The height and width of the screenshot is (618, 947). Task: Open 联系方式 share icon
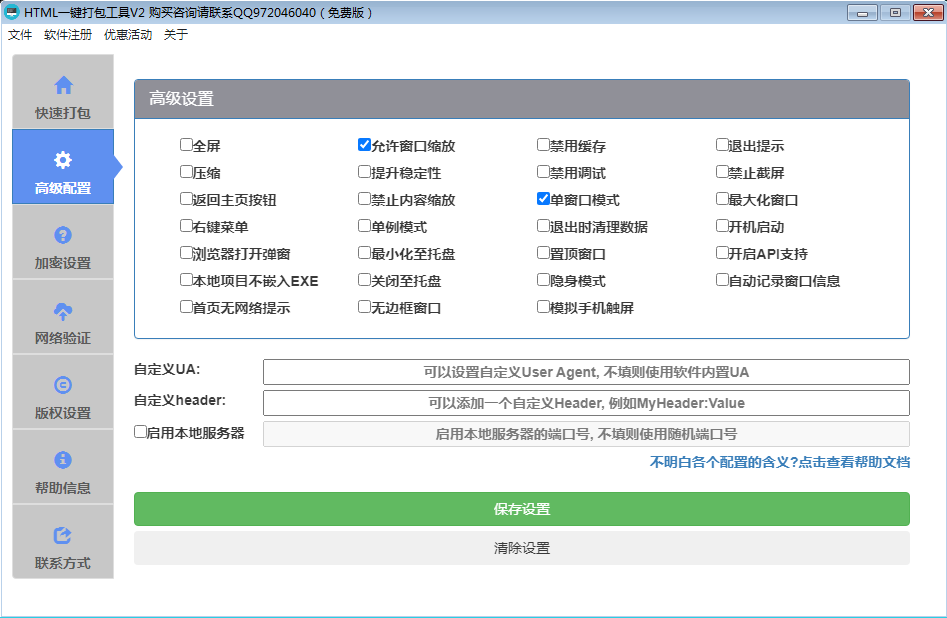pos(63,535)
